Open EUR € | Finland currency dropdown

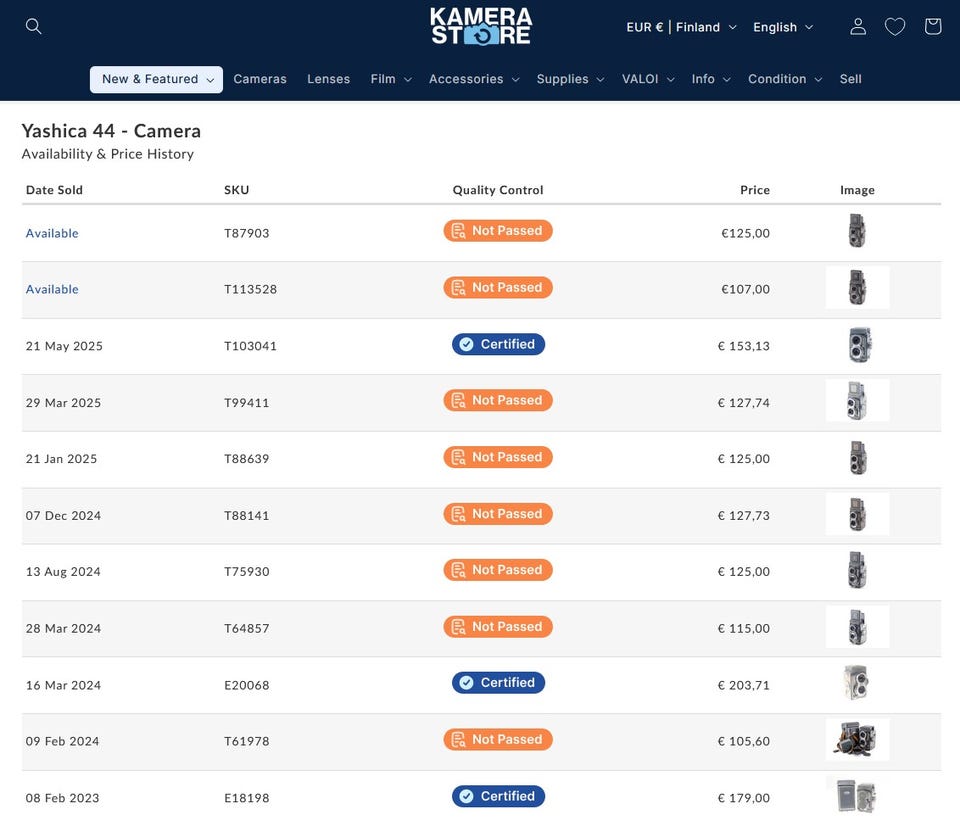(681, 27)
